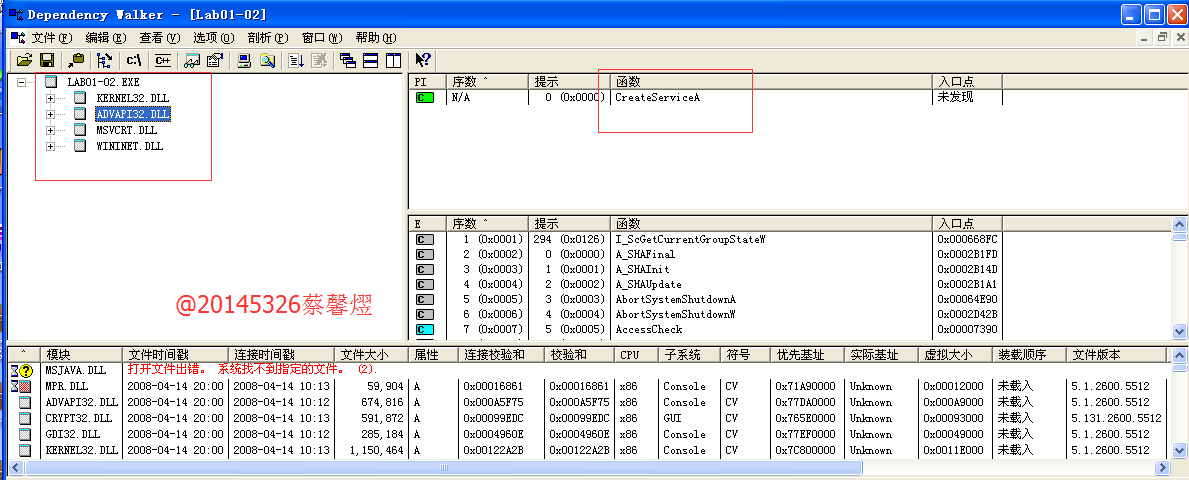Image resolution: width=1189 pixels, height=480 pixels.
Task: Toggle the full paths (c:\) view
Action: (x=134, y=60)
